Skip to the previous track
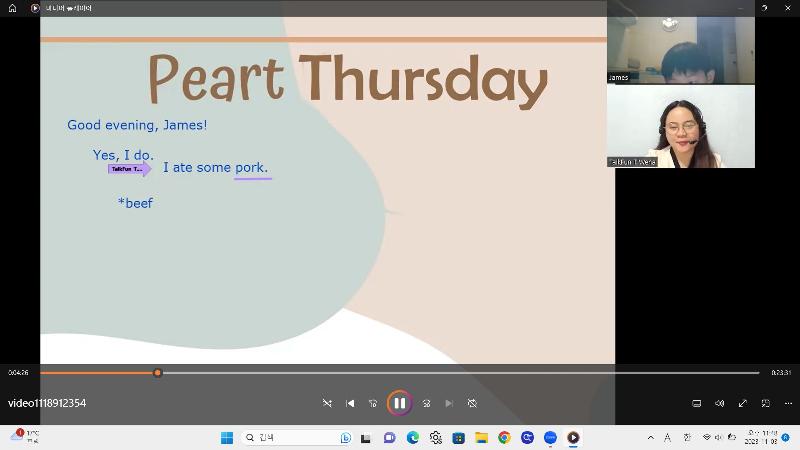The height and width of the screenshot is (450, 800). pos(350,403)
